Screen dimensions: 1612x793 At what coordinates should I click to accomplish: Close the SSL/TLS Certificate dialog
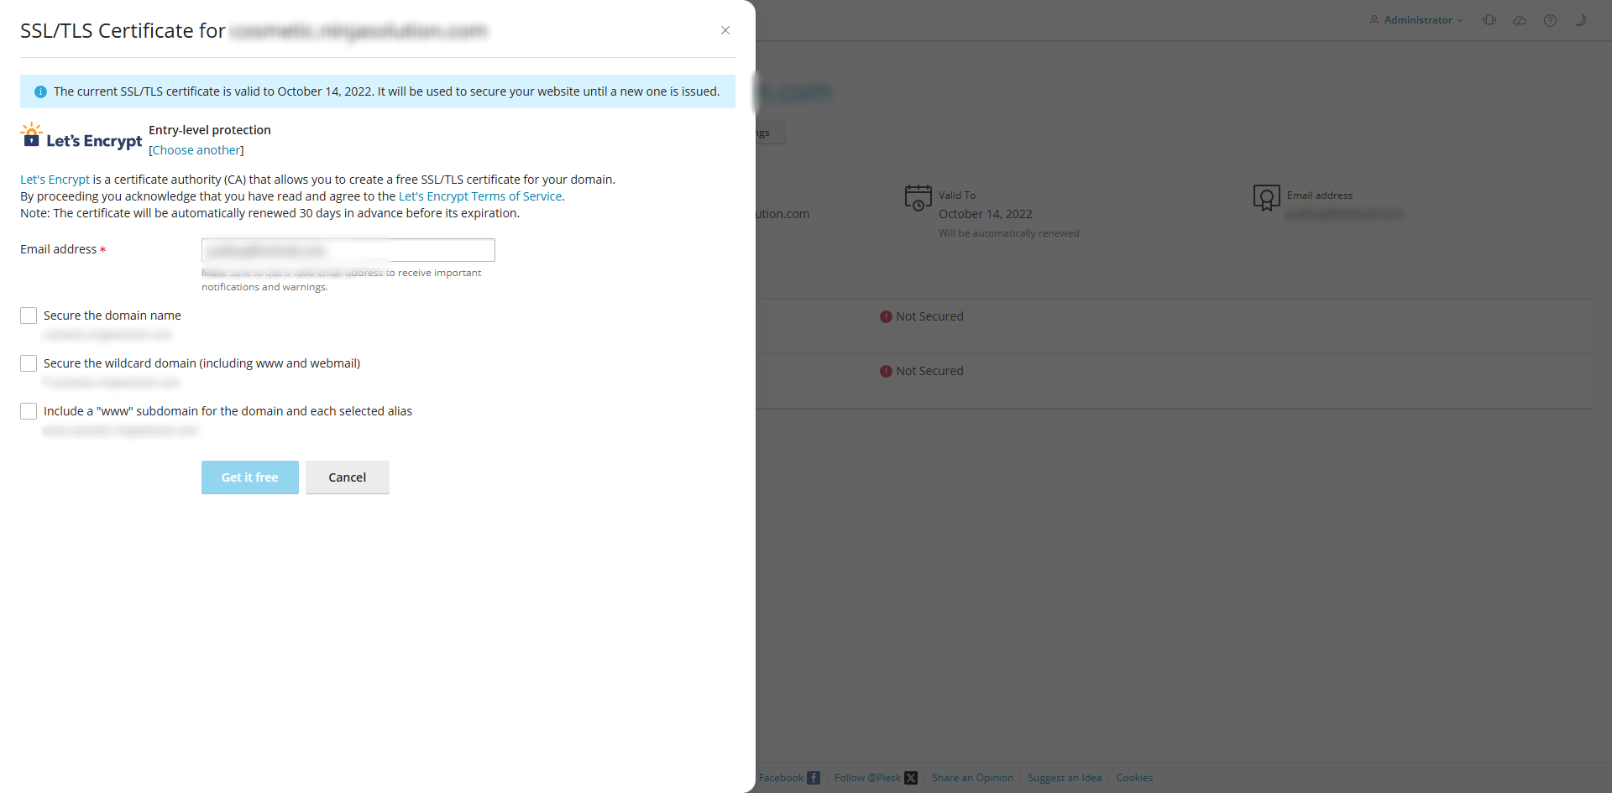pyautogui.click(x=725, y=30)
